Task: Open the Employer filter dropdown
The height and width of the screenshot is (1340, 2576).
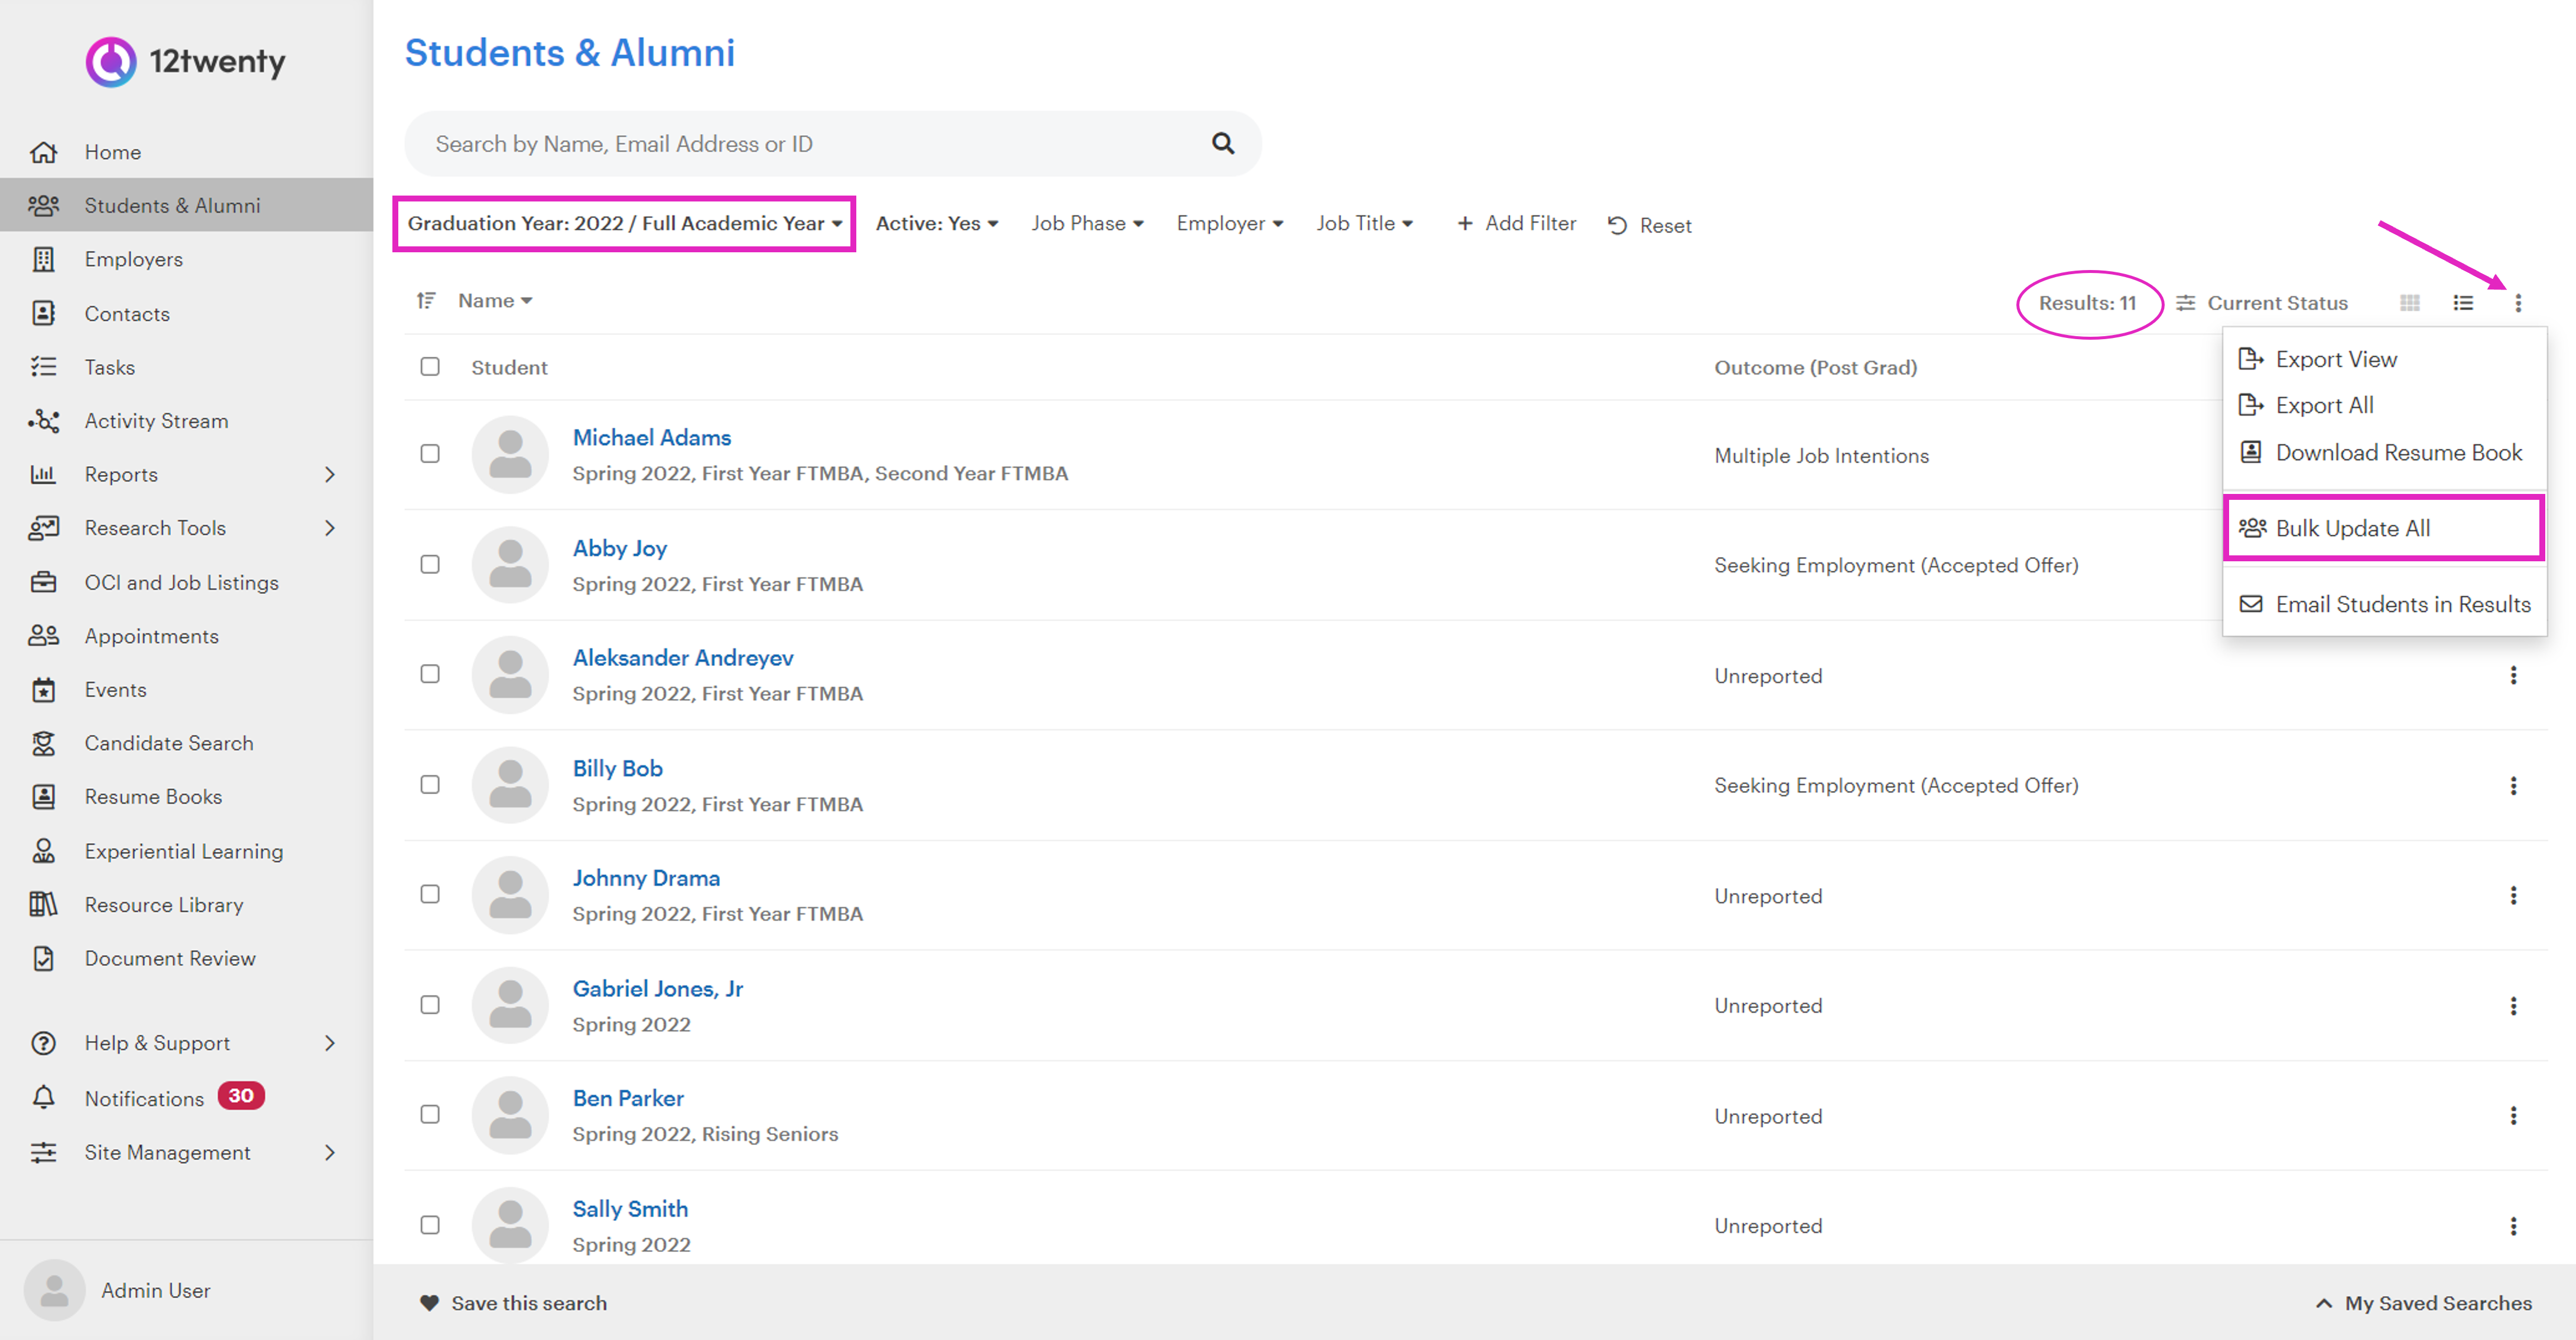Action: tap(1230, 223)
